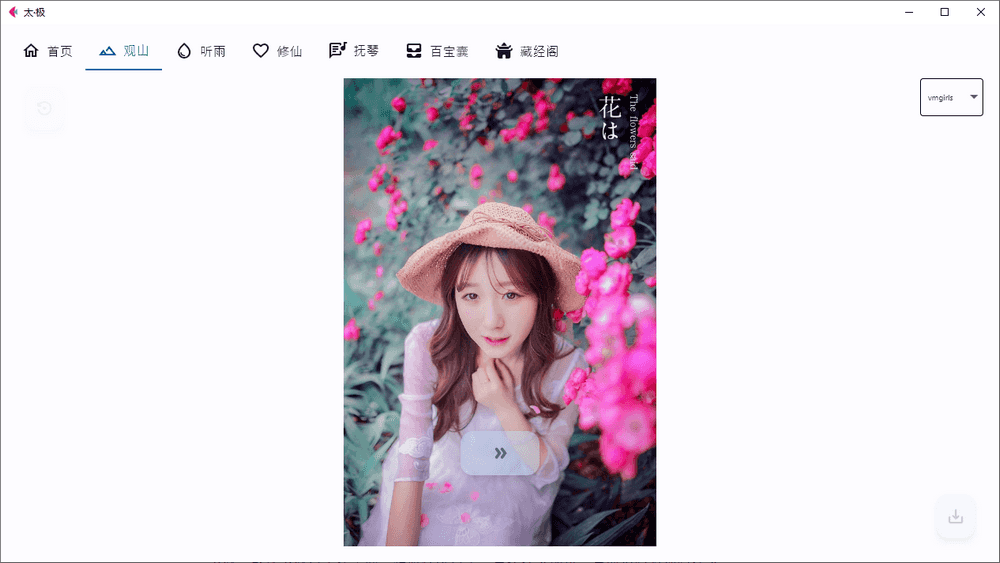Image resolution: width=1000 pixels, height=563 pixels.
Task: Click the music note icon beside 抚琴
Action: (x=337, y=51)
